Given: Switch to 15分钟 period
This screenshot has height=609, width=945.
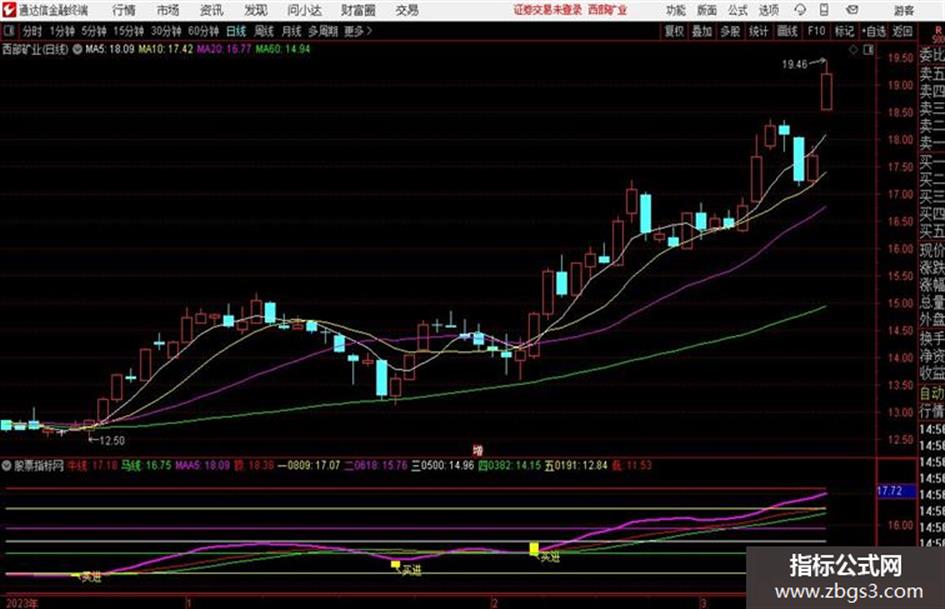Looking at the screenshot, I should tap(129, 31).
